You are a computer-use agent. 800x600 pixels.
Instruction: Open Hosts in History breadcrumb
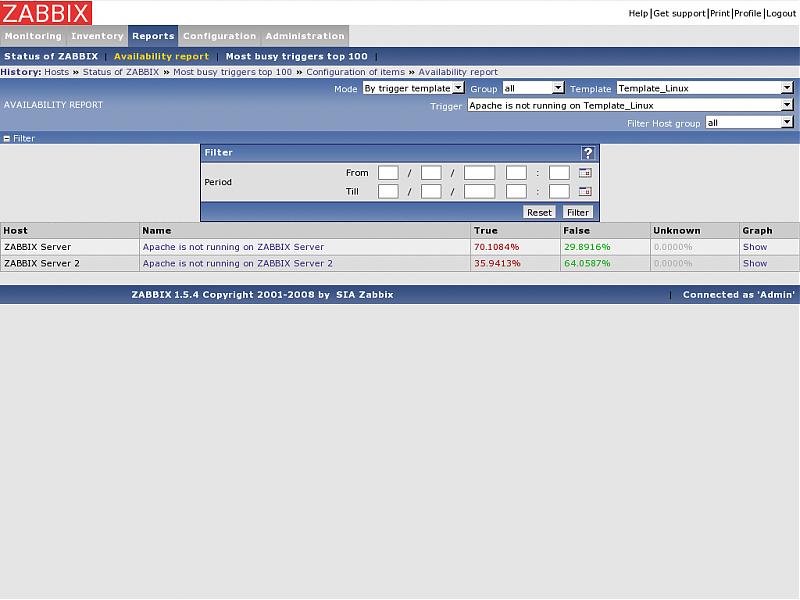[x=57, y=72]
